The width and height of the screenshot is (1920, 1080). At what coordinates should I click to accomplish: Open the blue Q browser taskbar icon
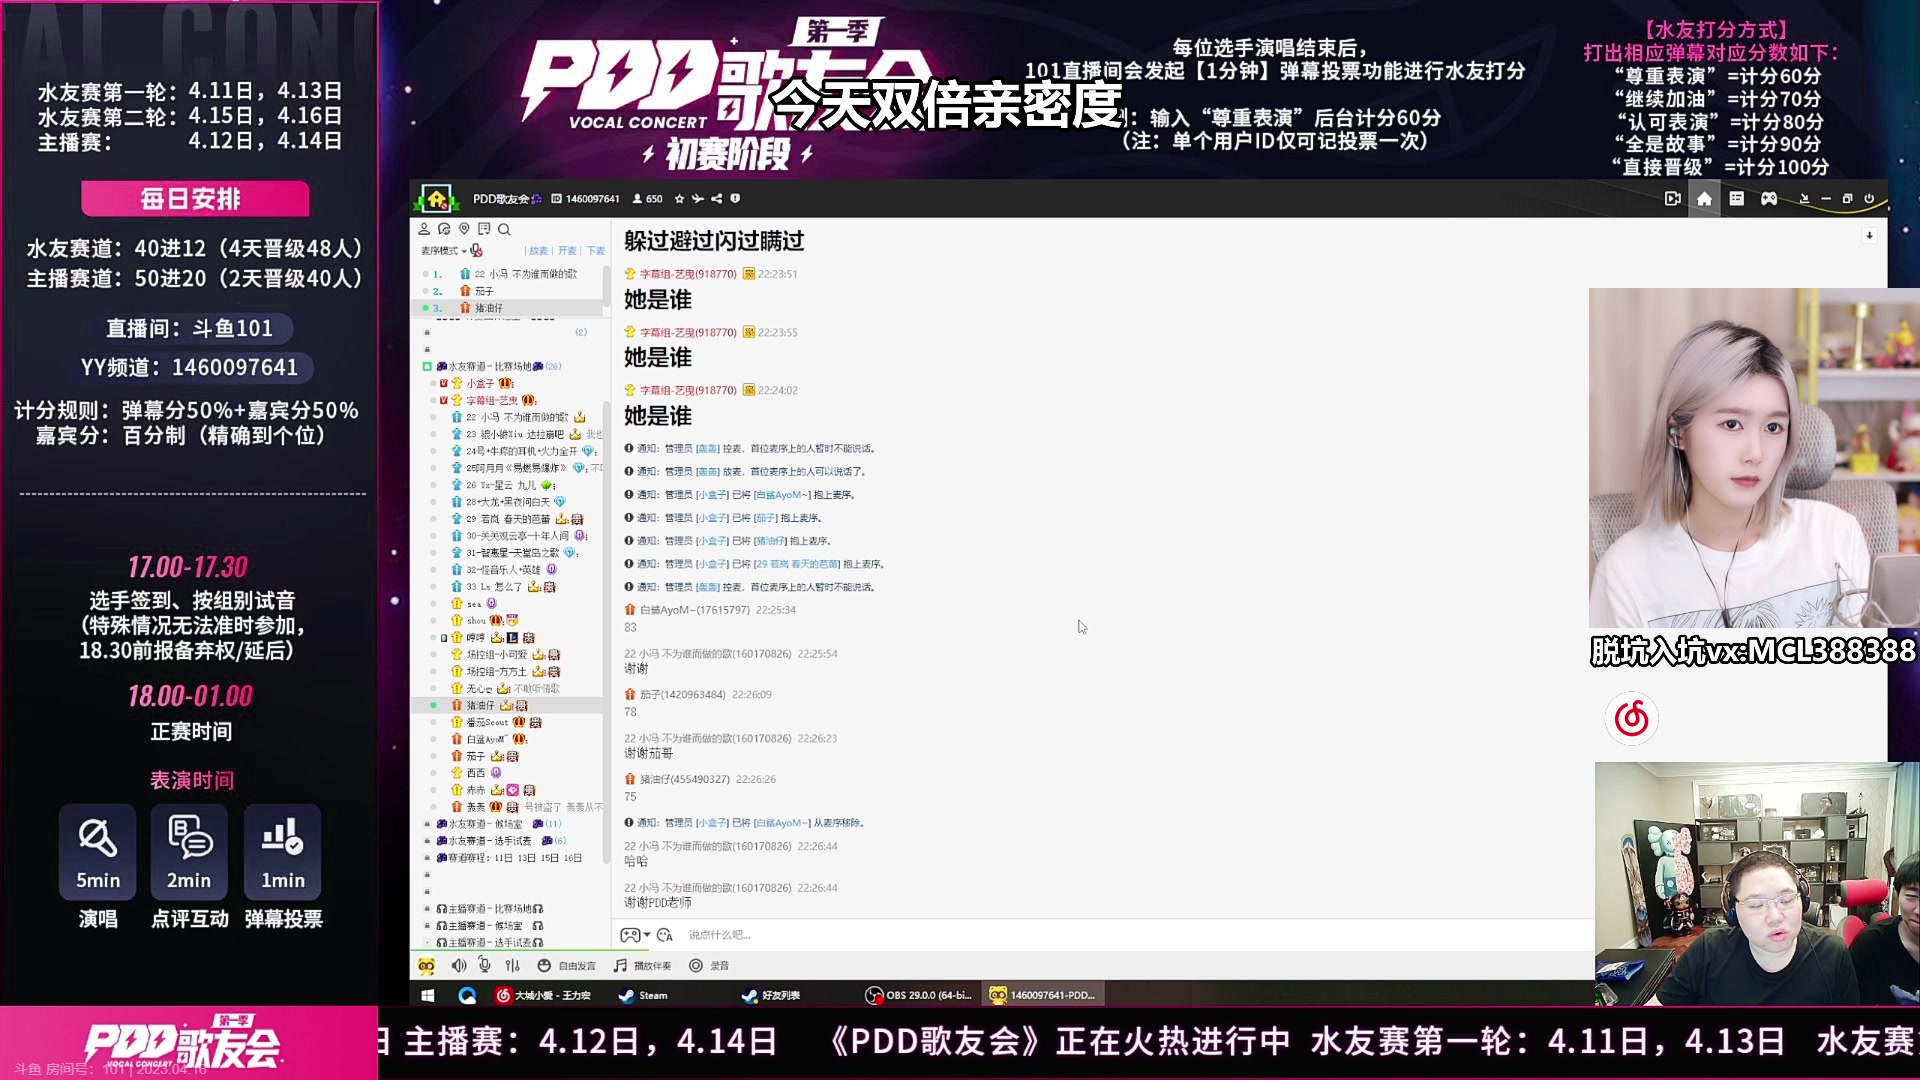pos(467,995)
